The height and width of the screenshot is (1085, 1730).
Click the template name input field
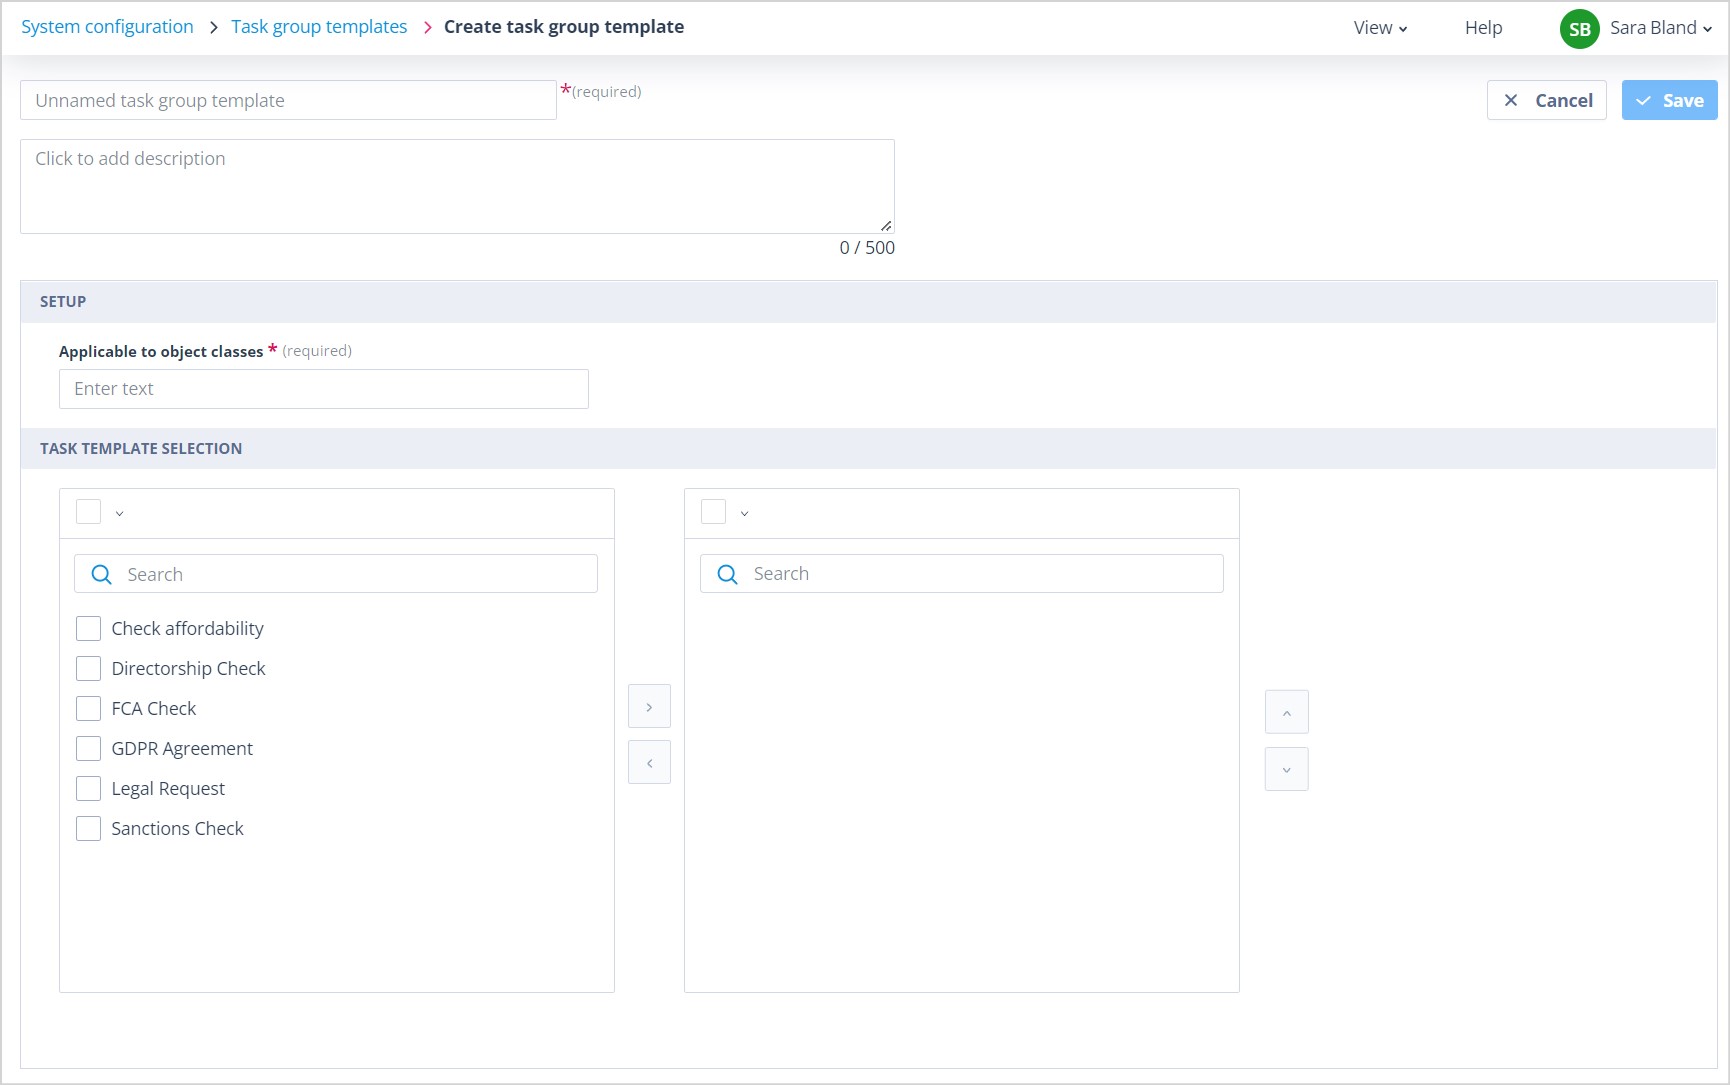pos(288,100)
